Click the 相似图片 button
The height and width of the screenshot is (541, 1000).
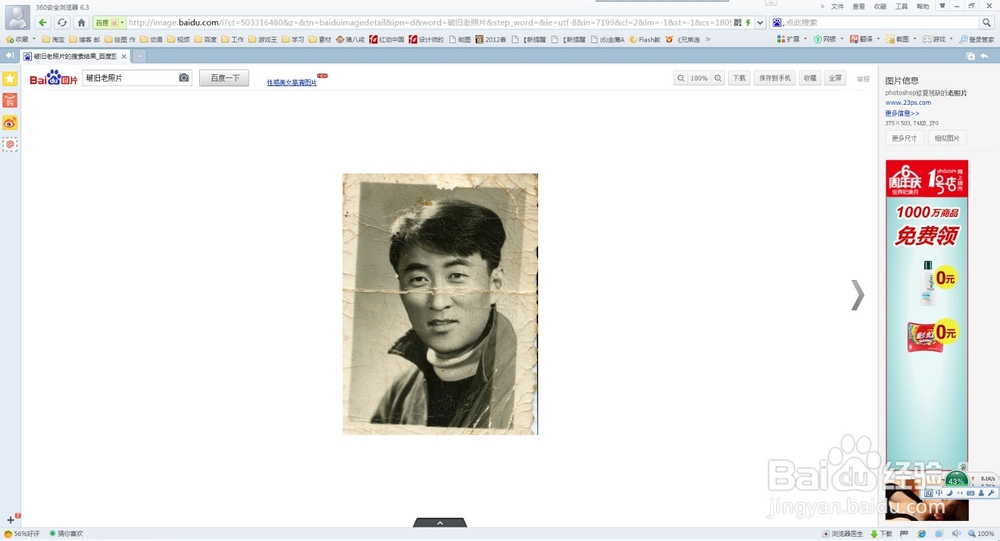[947, 138]
